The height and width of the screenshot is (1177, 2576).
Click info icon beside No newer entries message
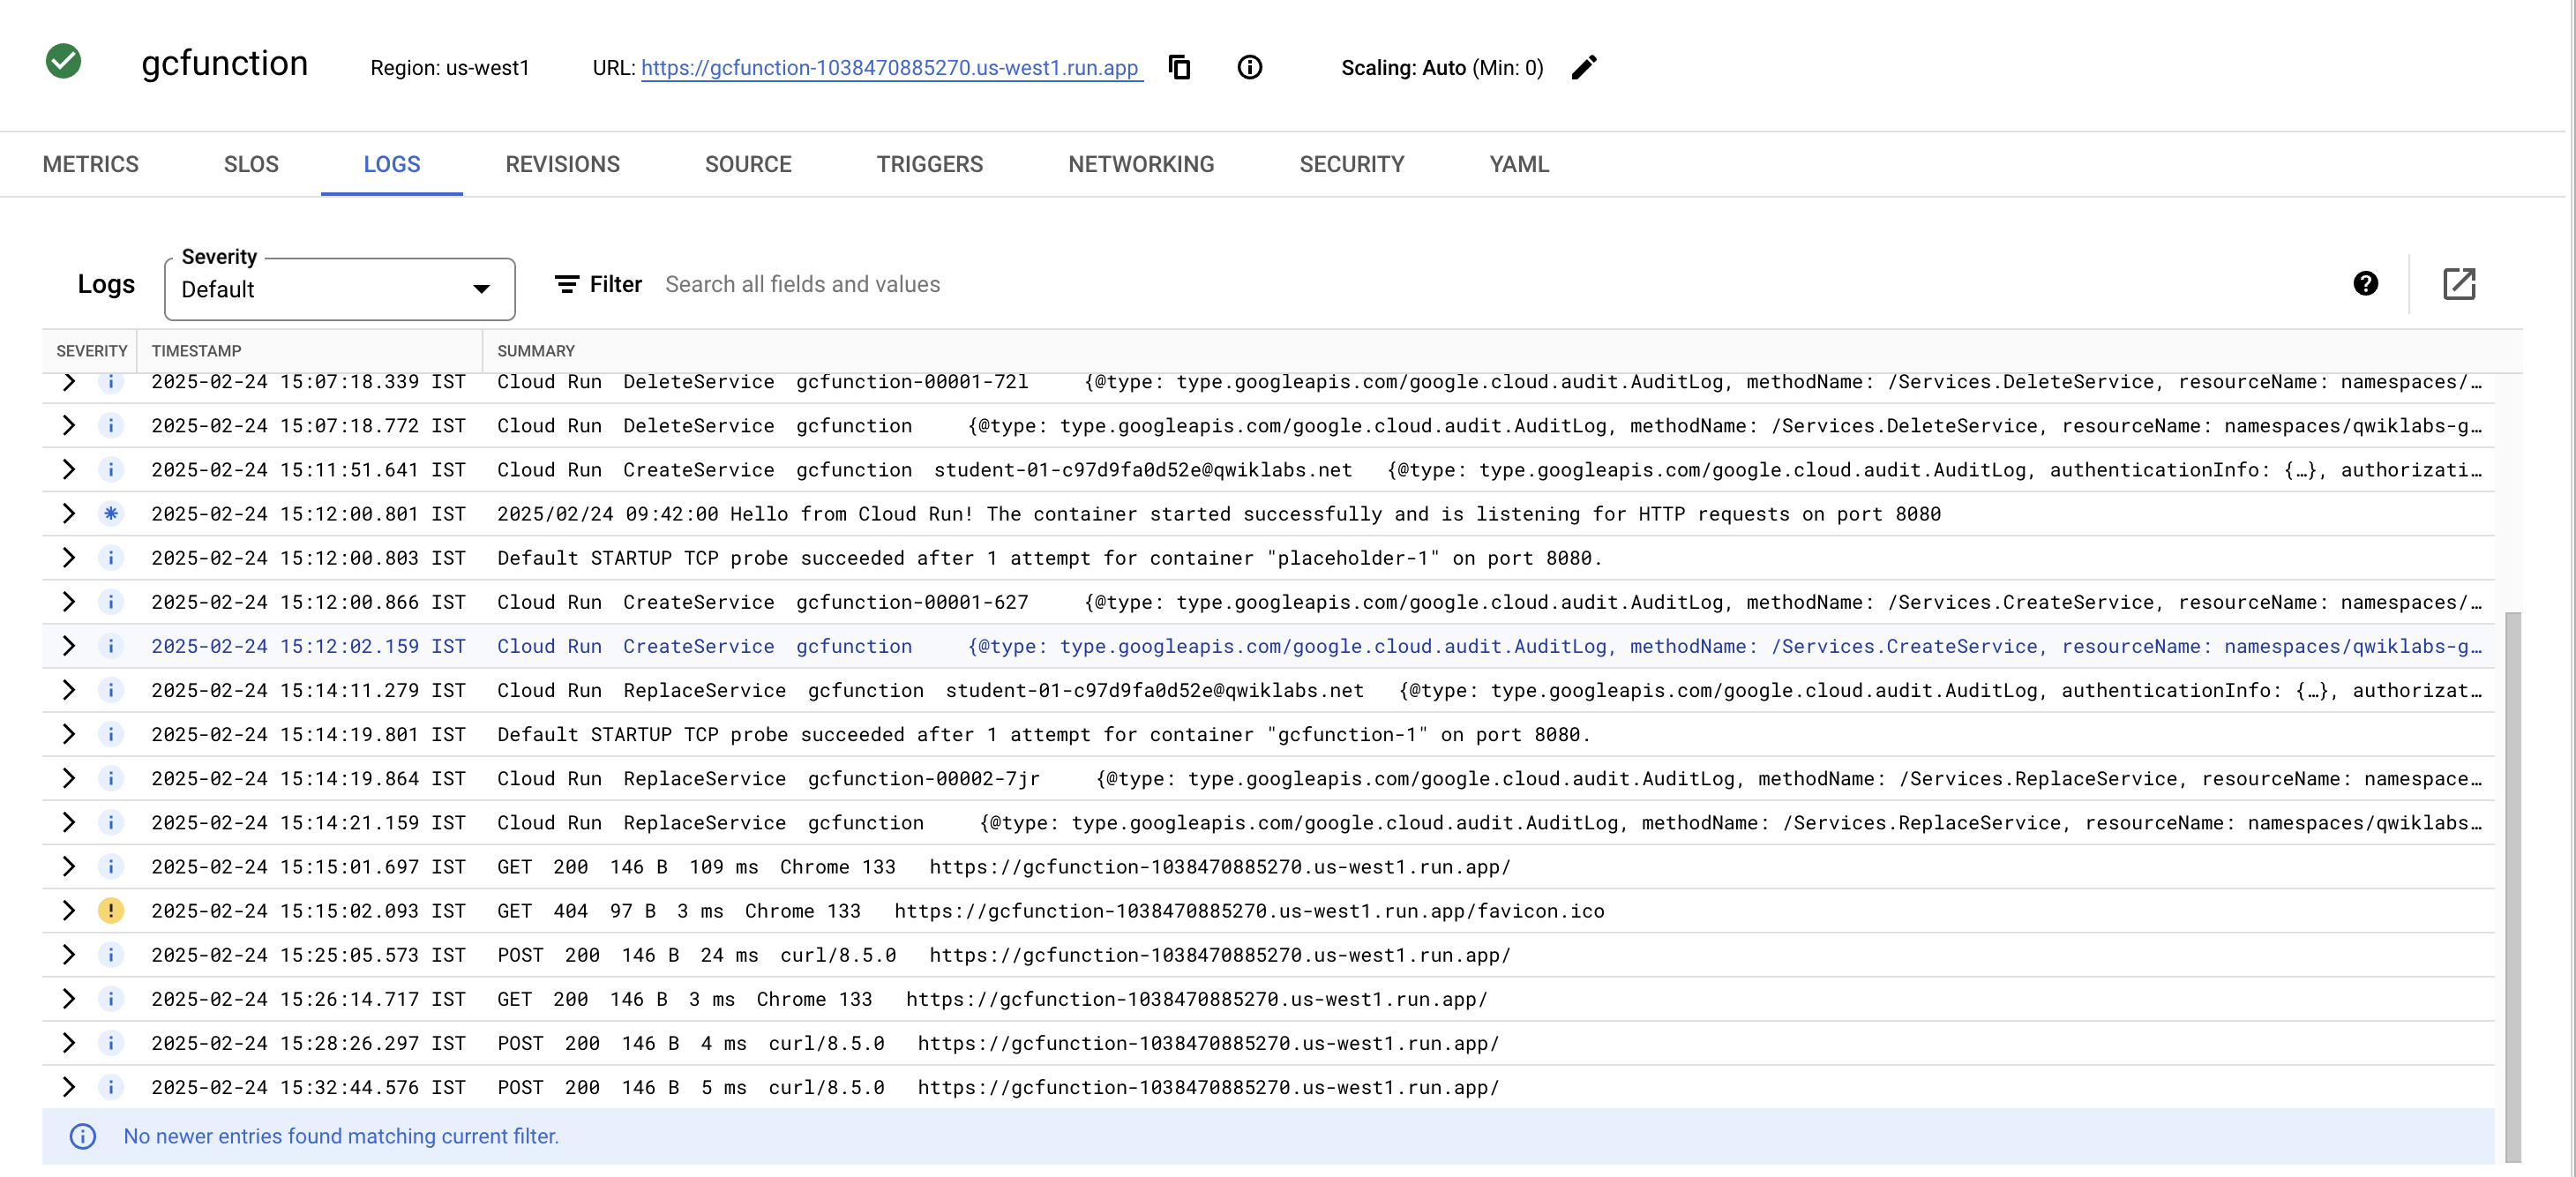pyautogui.click(x=83, y=1136)
